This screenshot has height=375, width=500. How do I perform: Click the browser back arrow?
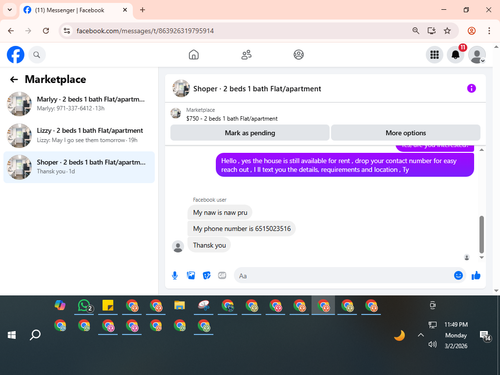11,31
